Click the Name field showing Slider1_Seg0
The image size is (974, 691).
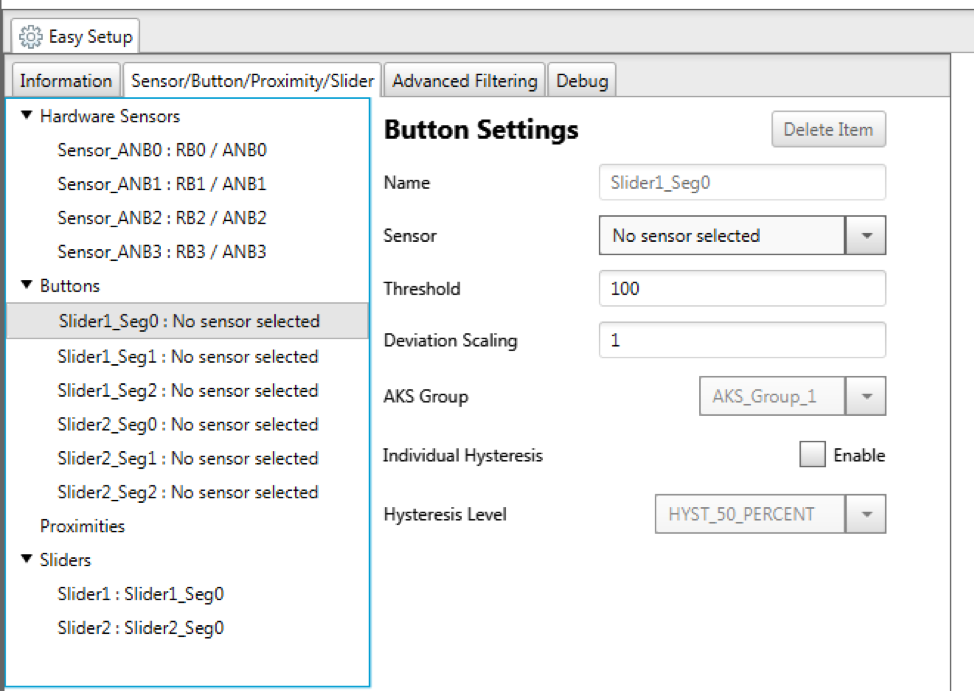click(742, 182)
